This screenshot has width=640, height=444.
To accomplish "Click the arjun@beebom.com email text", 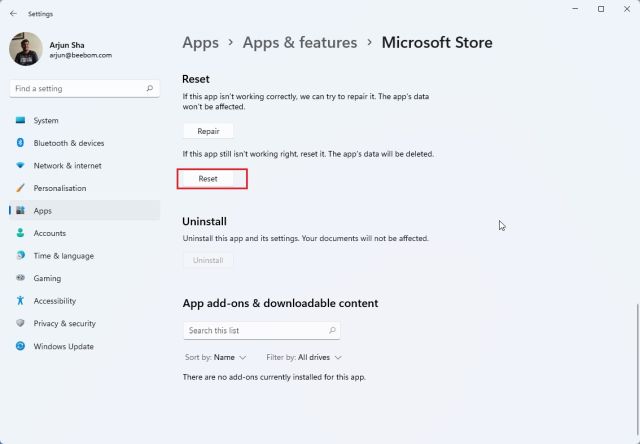I will [81, 55].
